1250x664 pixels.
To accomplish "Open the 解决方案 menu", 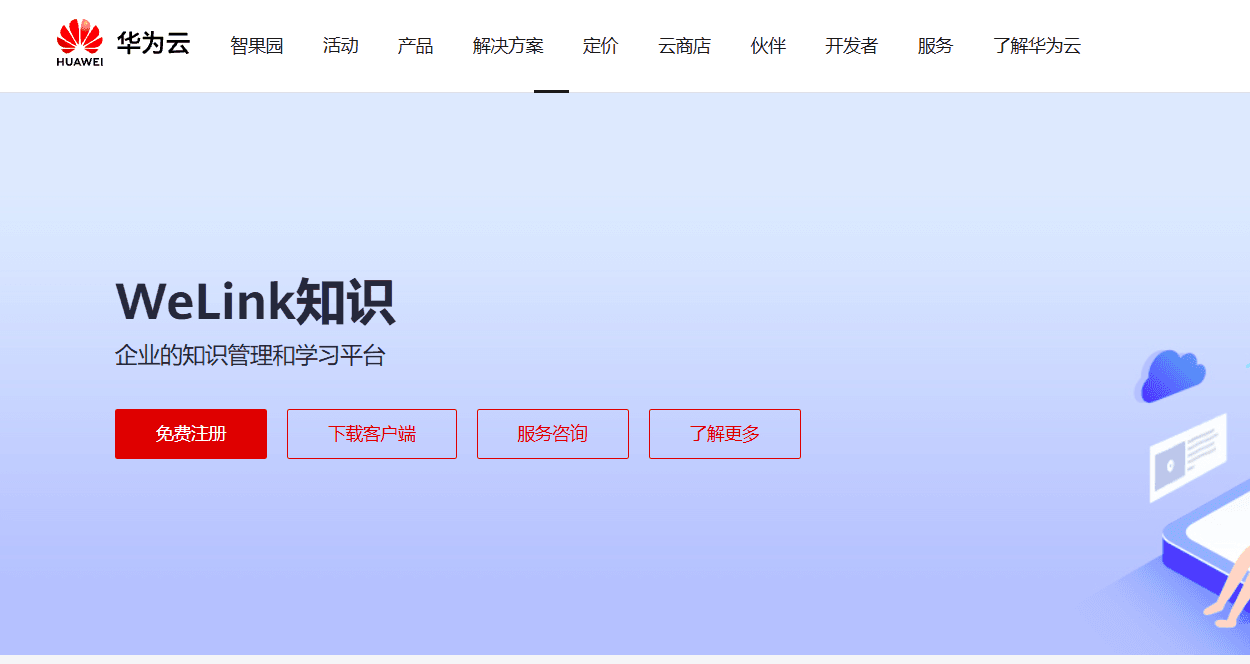I will tap(509, 46).
